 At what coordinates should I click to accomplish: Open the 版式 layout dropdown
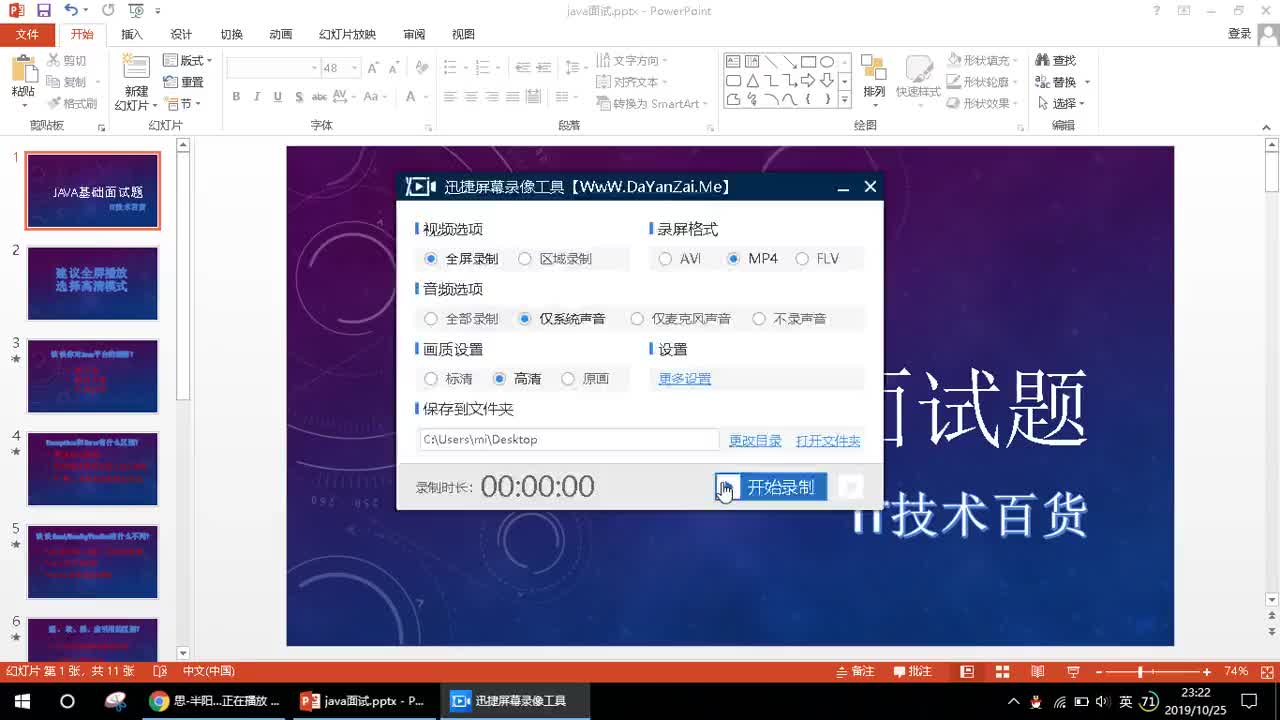coord(187,61)
